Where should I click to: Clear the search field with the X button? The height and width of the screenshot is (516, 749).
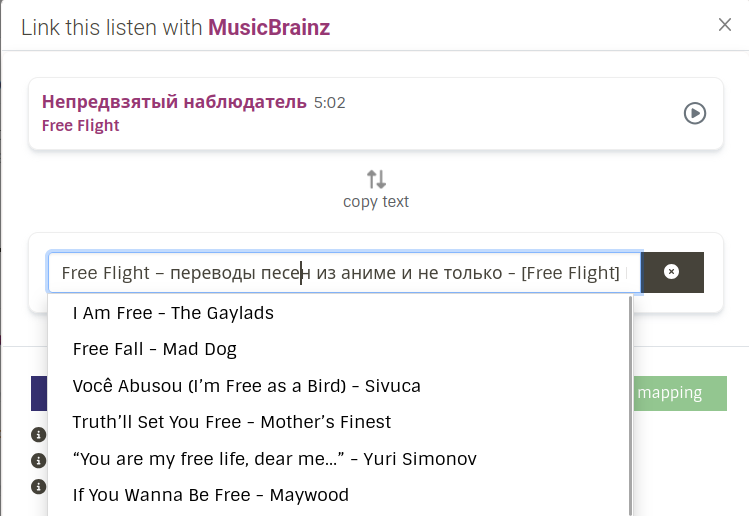tap(672, 272)
